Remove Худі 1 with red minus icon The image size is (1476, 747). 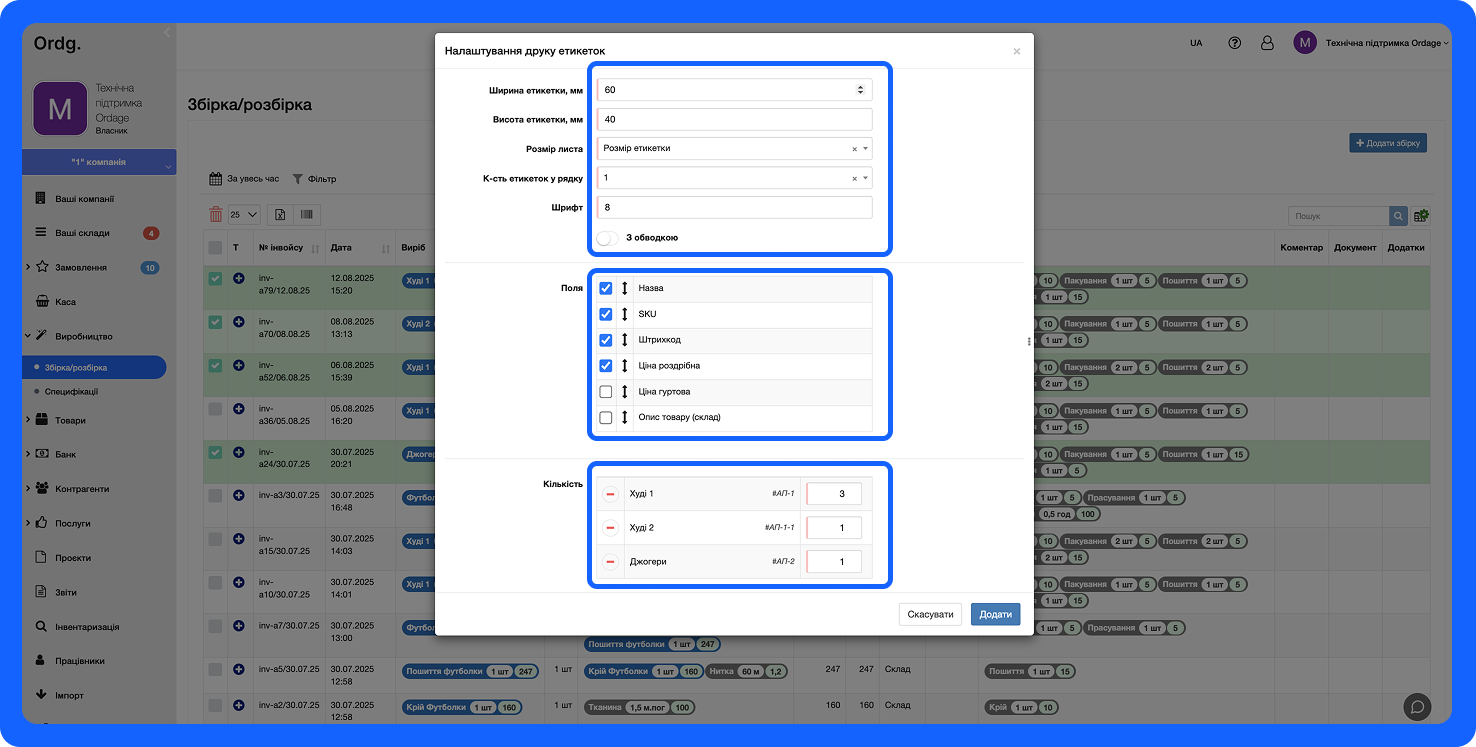pyautogui.click(x=610, y=494)
